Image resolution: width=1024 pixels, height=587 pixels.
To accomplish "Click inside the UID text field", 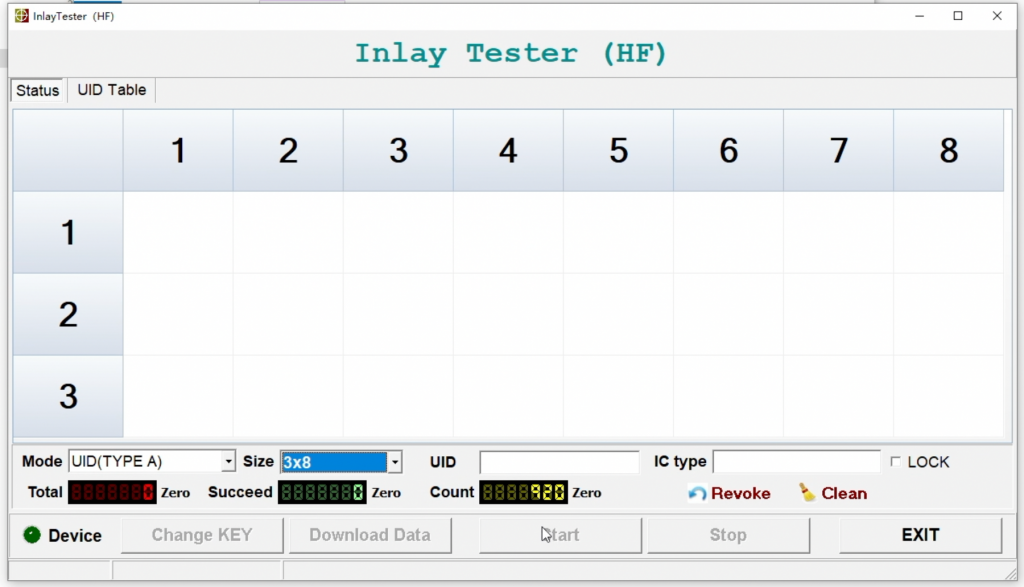I will 559,462.
